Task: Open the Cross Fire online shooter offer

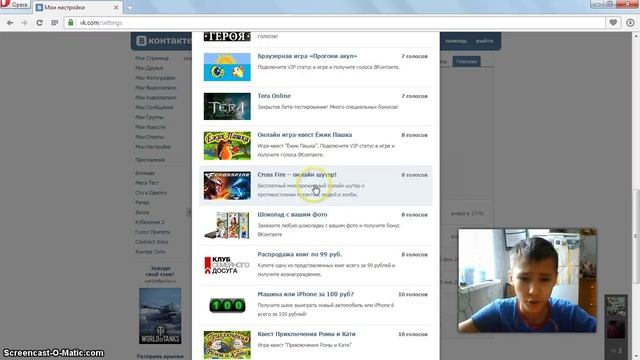Action: coord(297,174)
